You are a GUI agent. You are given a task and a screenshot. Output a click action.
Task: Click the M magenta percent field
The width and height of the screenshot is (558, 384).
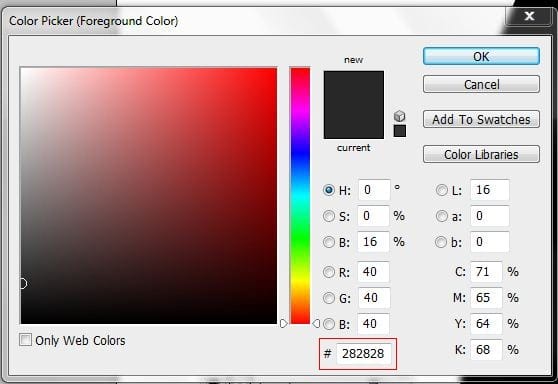(x=486, y=298)
